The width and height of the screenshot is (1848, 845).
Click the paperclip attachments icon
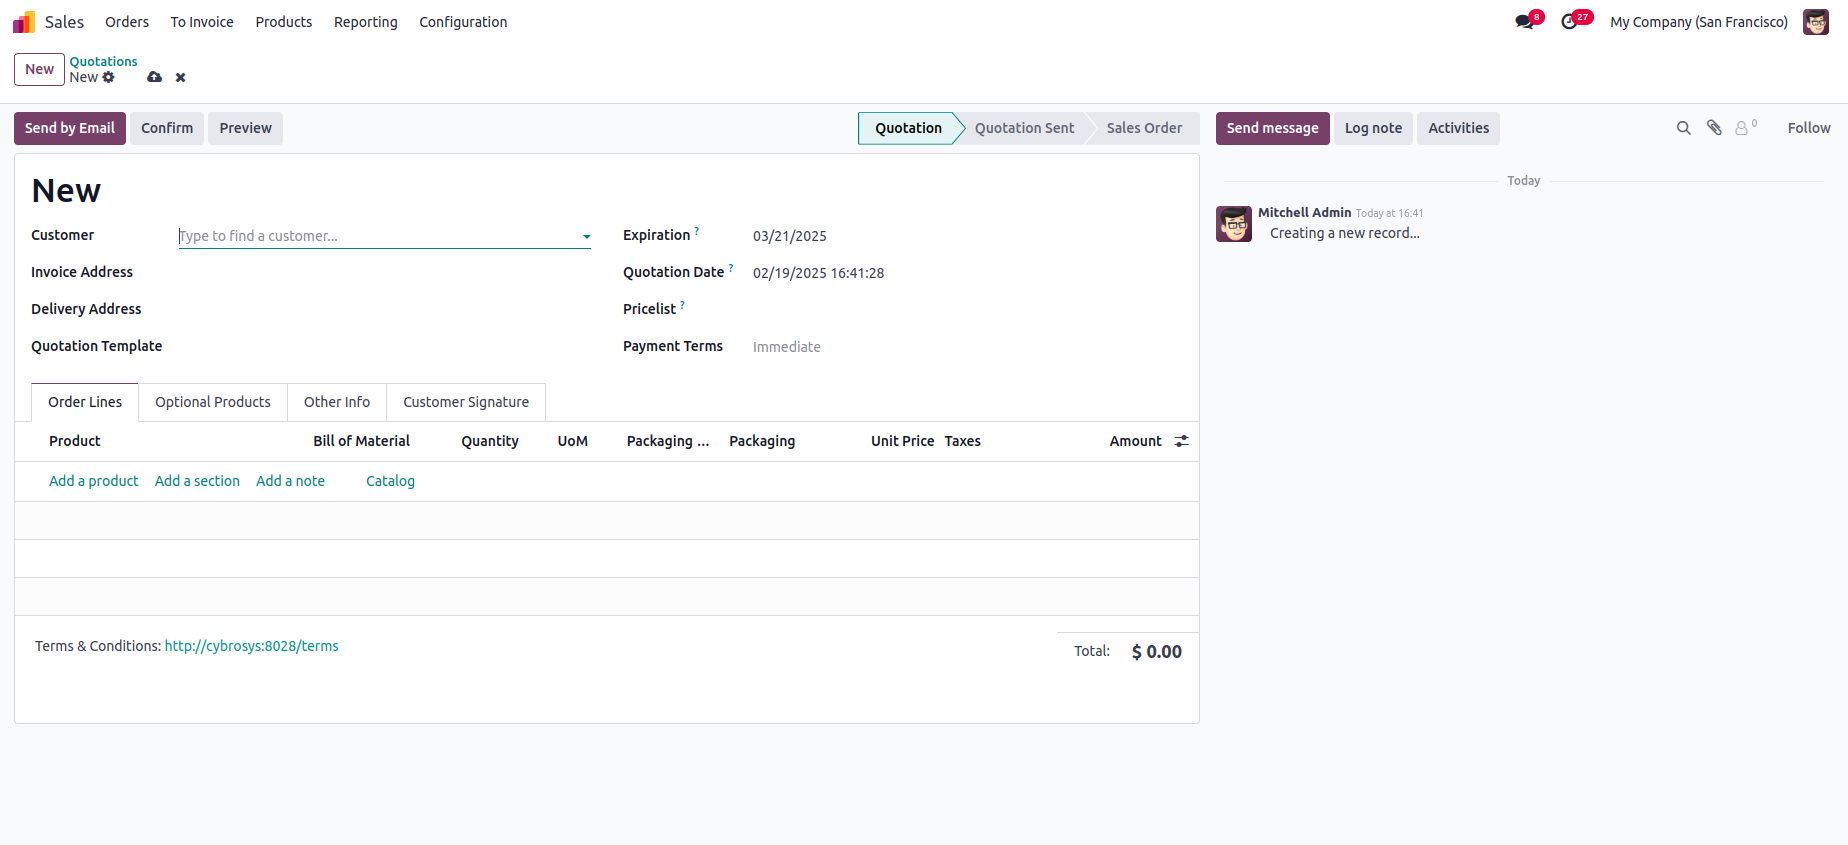click(x=1714, y=128)
